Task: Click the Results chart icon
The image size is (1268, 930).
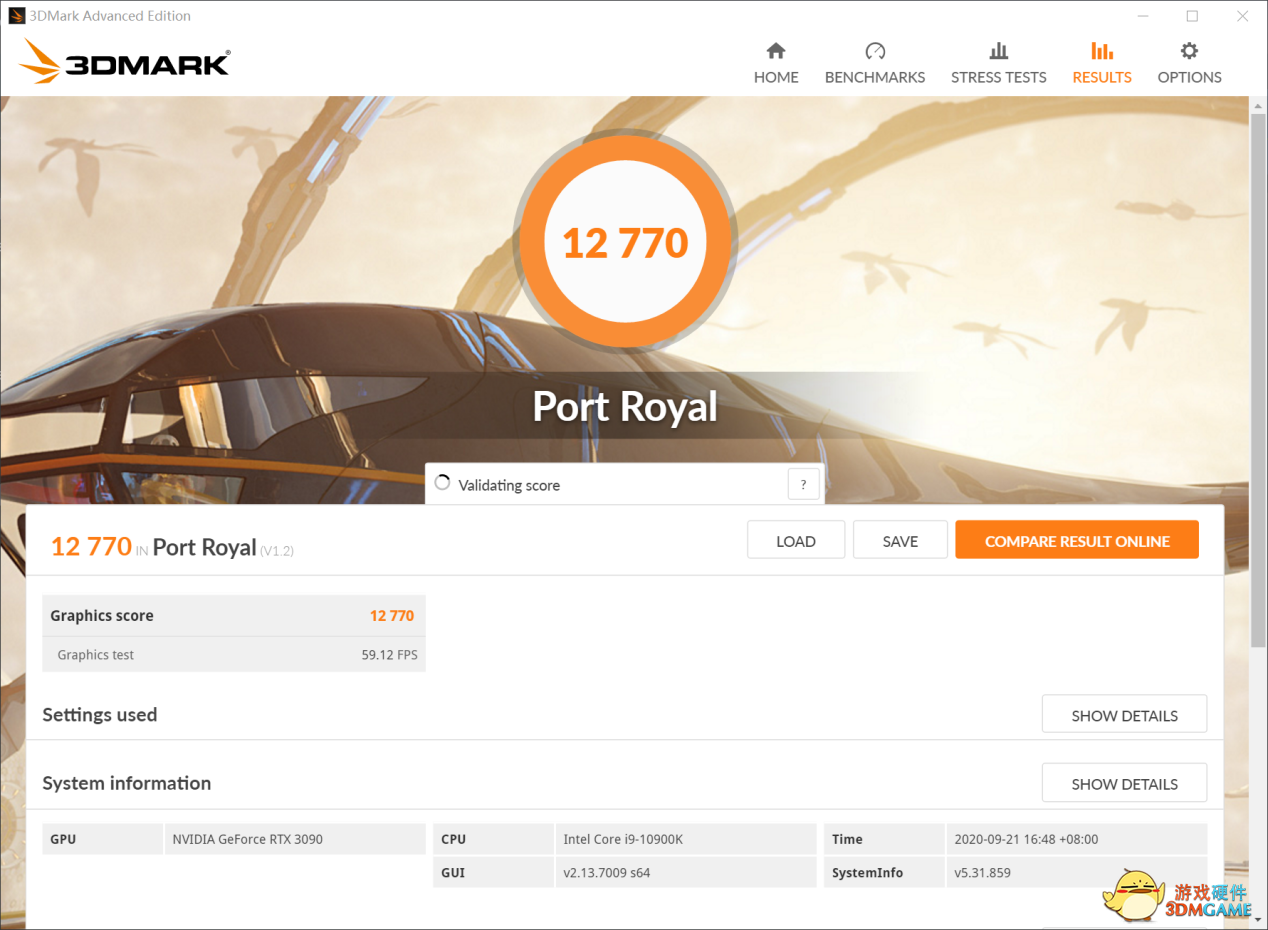Action: tap(1102, 51)
